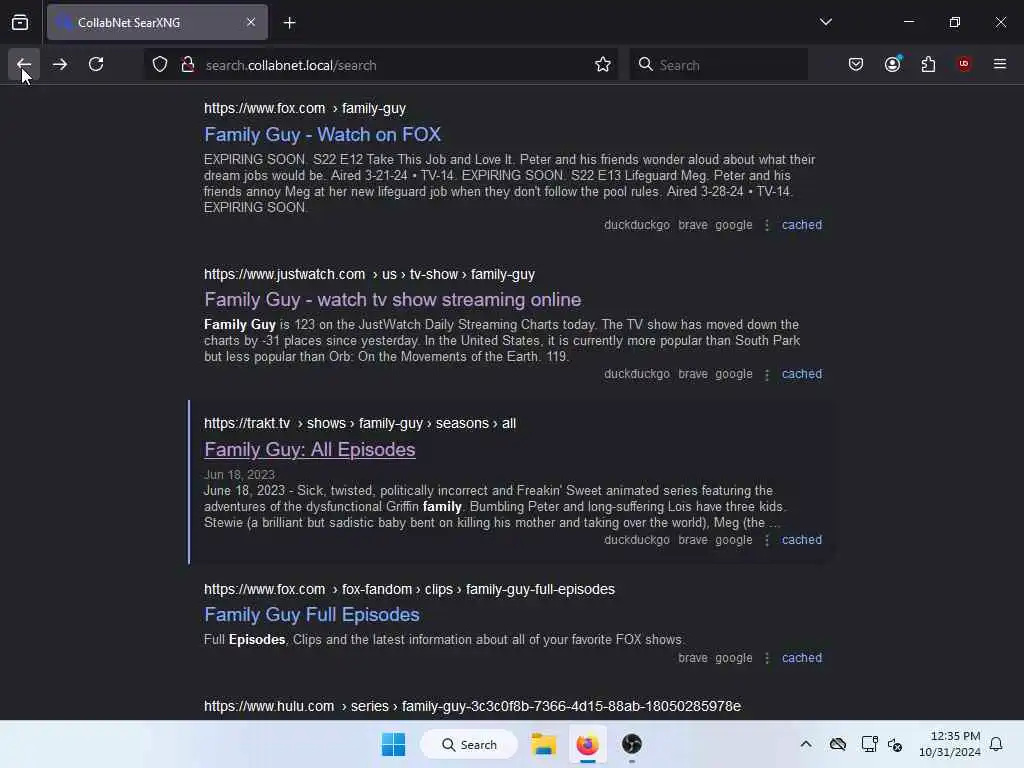Click 'brave' engine label on justwatch result
The height and width of the screenshot is (768, 1024).
tap(693, 374)
